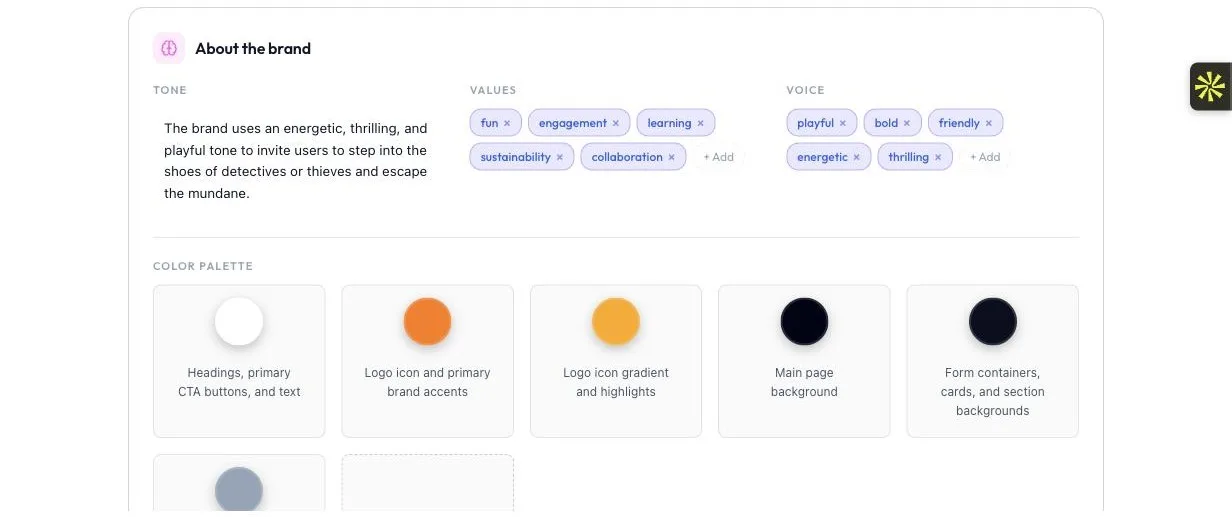Image resolution: width=1232 pixels, height=517 pixels.
Task: Select the main page background swatch
Action: pos(804,322)
